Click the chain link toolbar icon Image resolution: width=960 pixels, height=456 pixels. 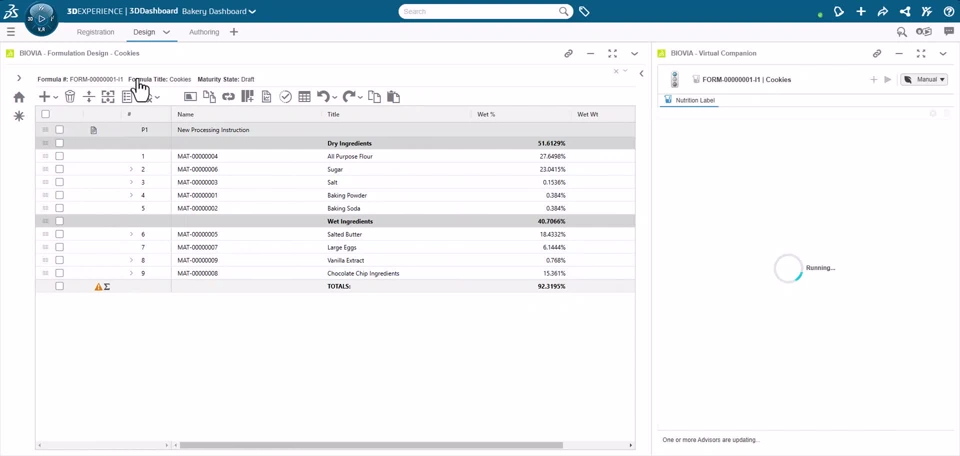[228, 97]
